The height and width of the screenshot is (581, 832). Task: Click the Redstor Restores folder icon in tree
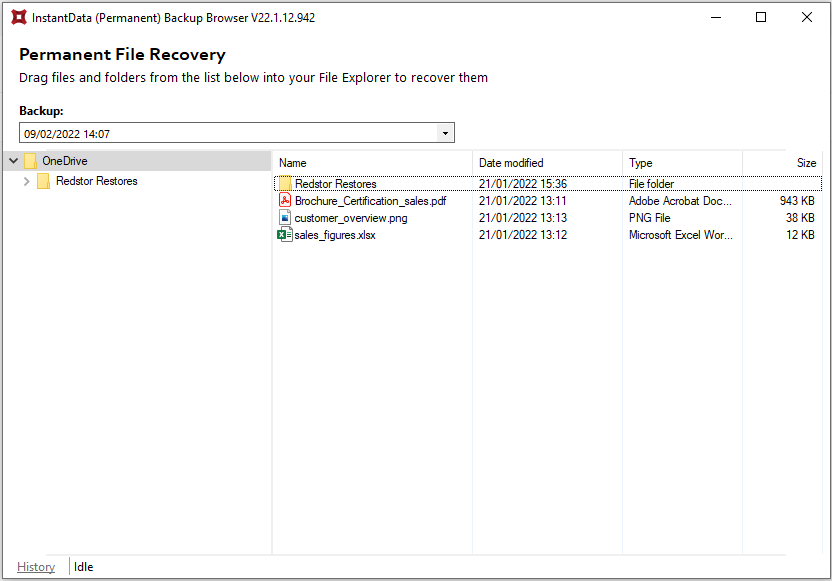[x=44, y=181]
